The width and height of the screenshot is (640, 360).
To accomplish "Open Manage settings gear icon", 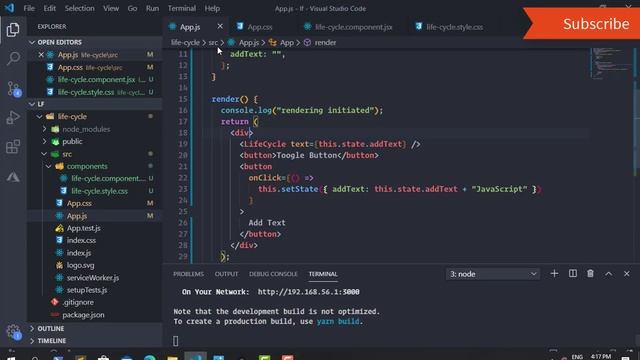I will point(14,332).
